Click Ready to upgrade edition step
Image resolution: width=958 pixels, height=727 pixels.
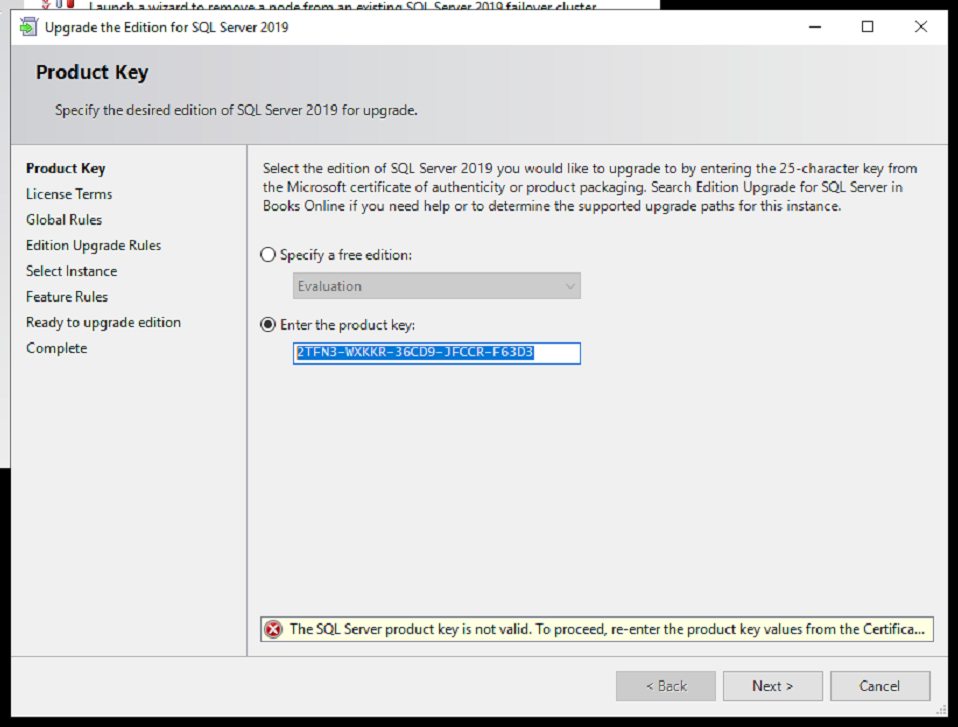click(x=103, y=322)
